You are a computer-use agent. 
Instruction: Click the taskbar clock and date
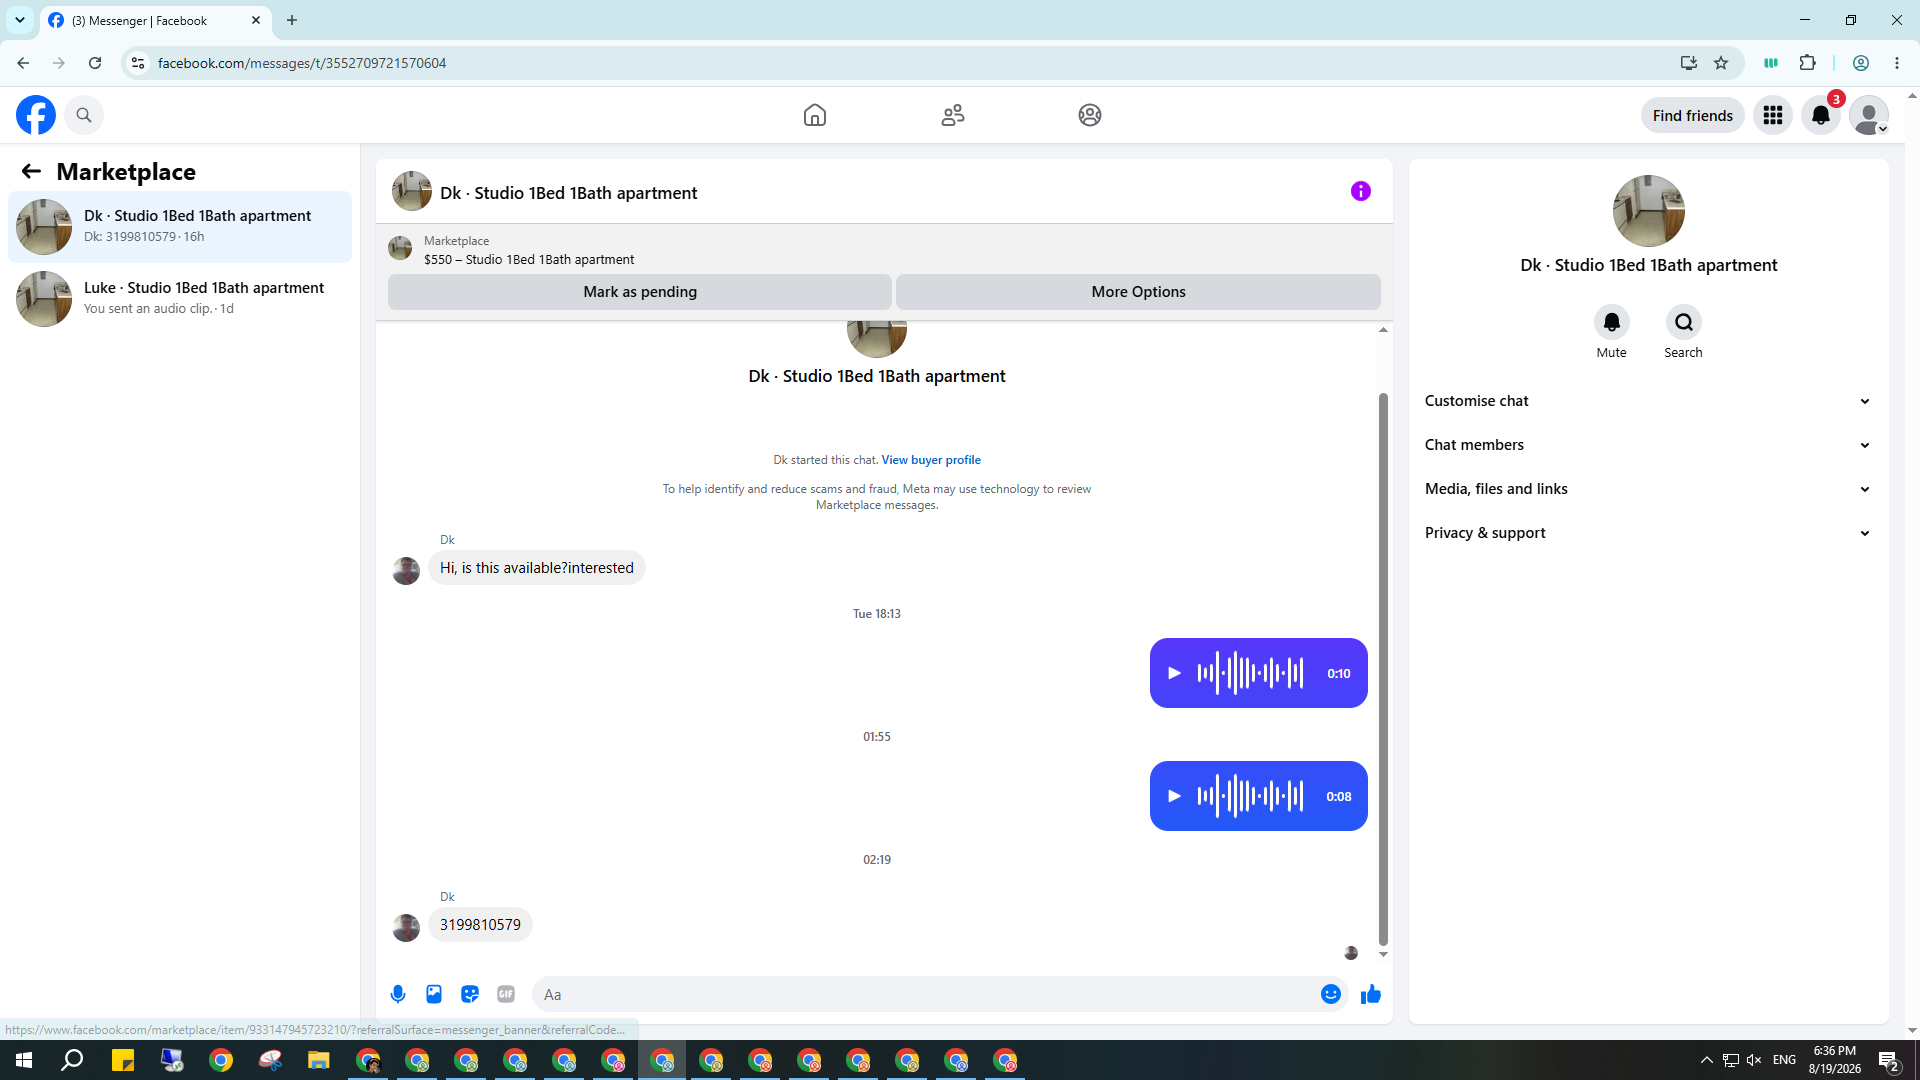coord(1835,1060)
